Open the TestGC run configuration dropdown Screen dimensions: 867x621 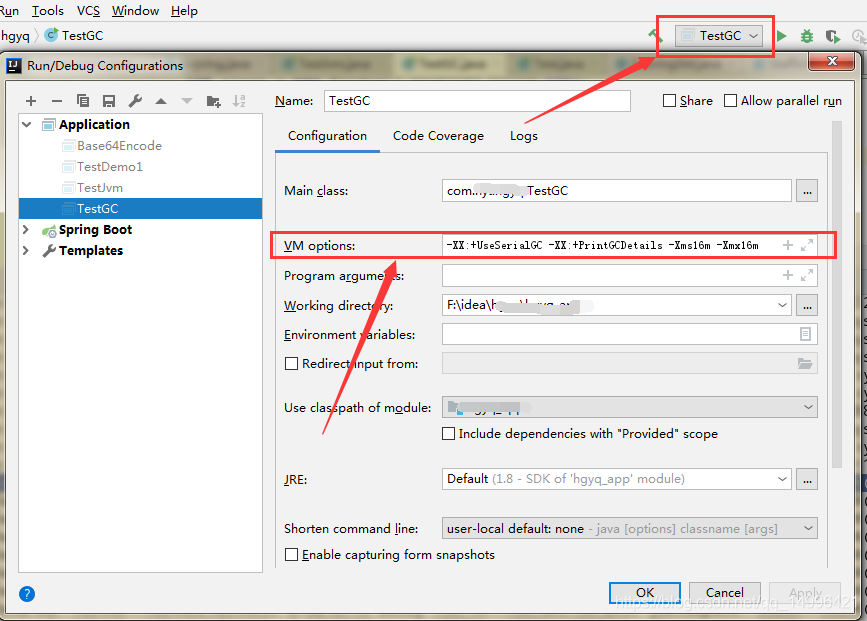[719, 36]
